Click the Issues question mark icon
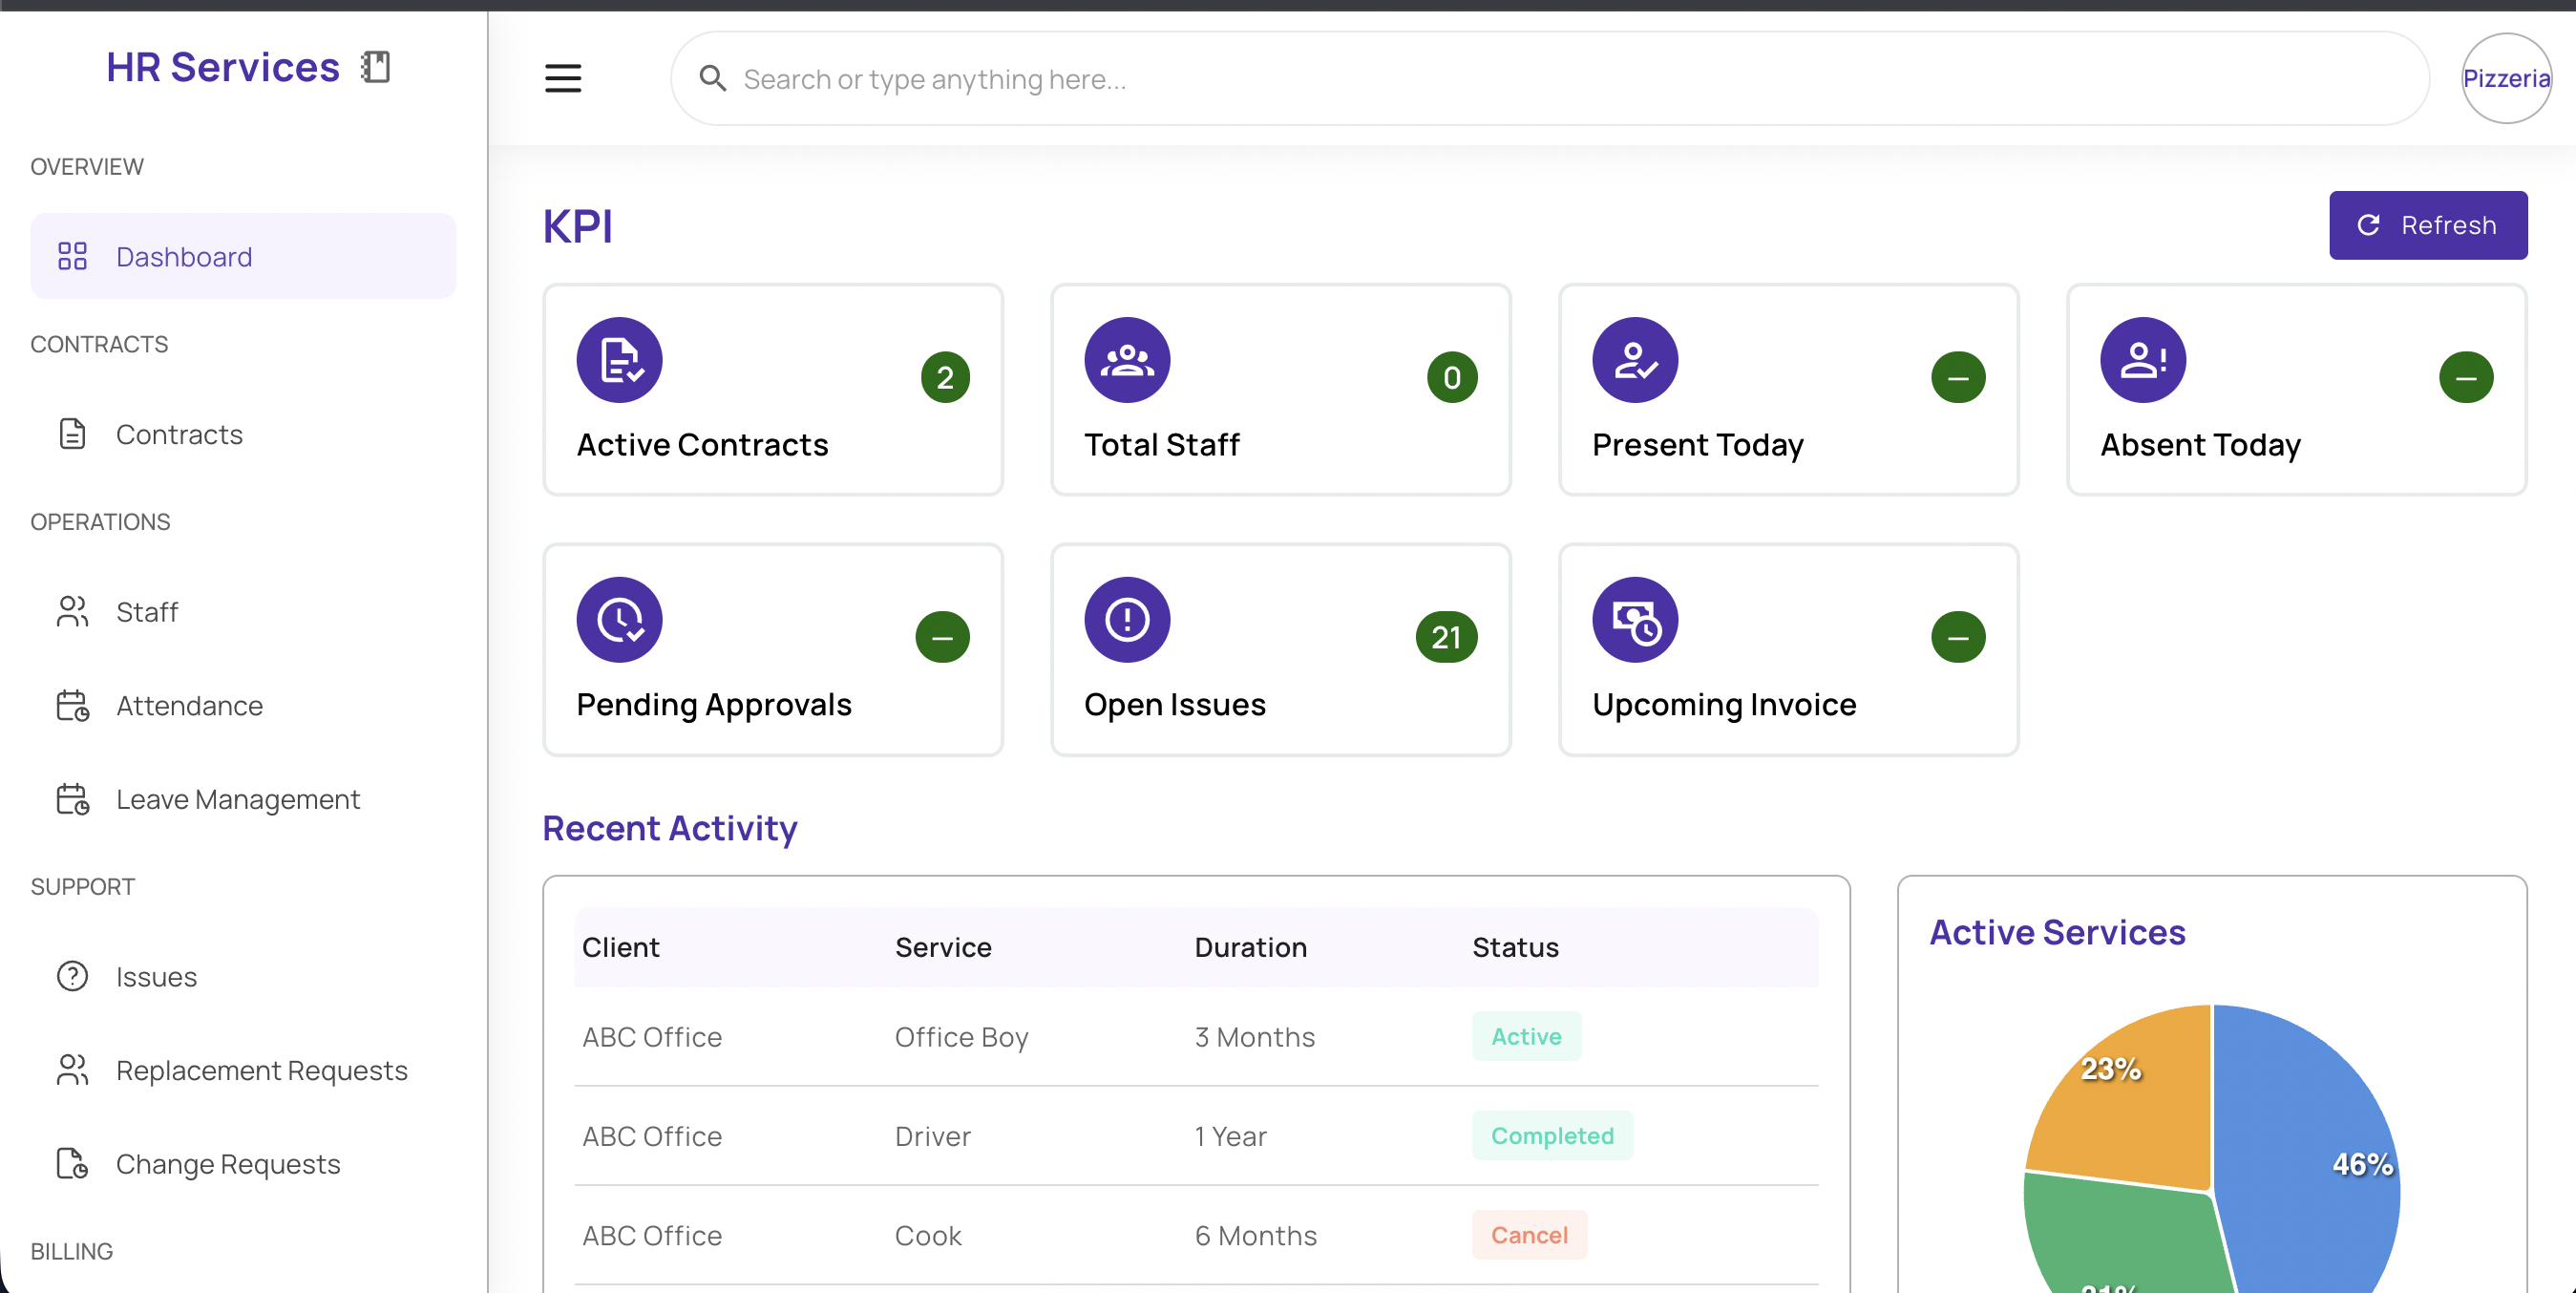 coord(72,976)
